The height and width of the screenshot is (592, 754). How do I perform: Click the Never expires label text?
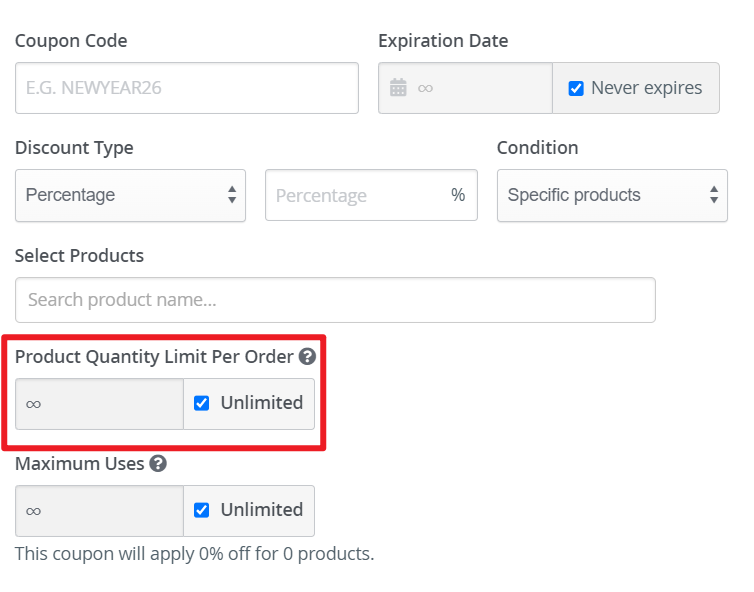tap(646, 88)
